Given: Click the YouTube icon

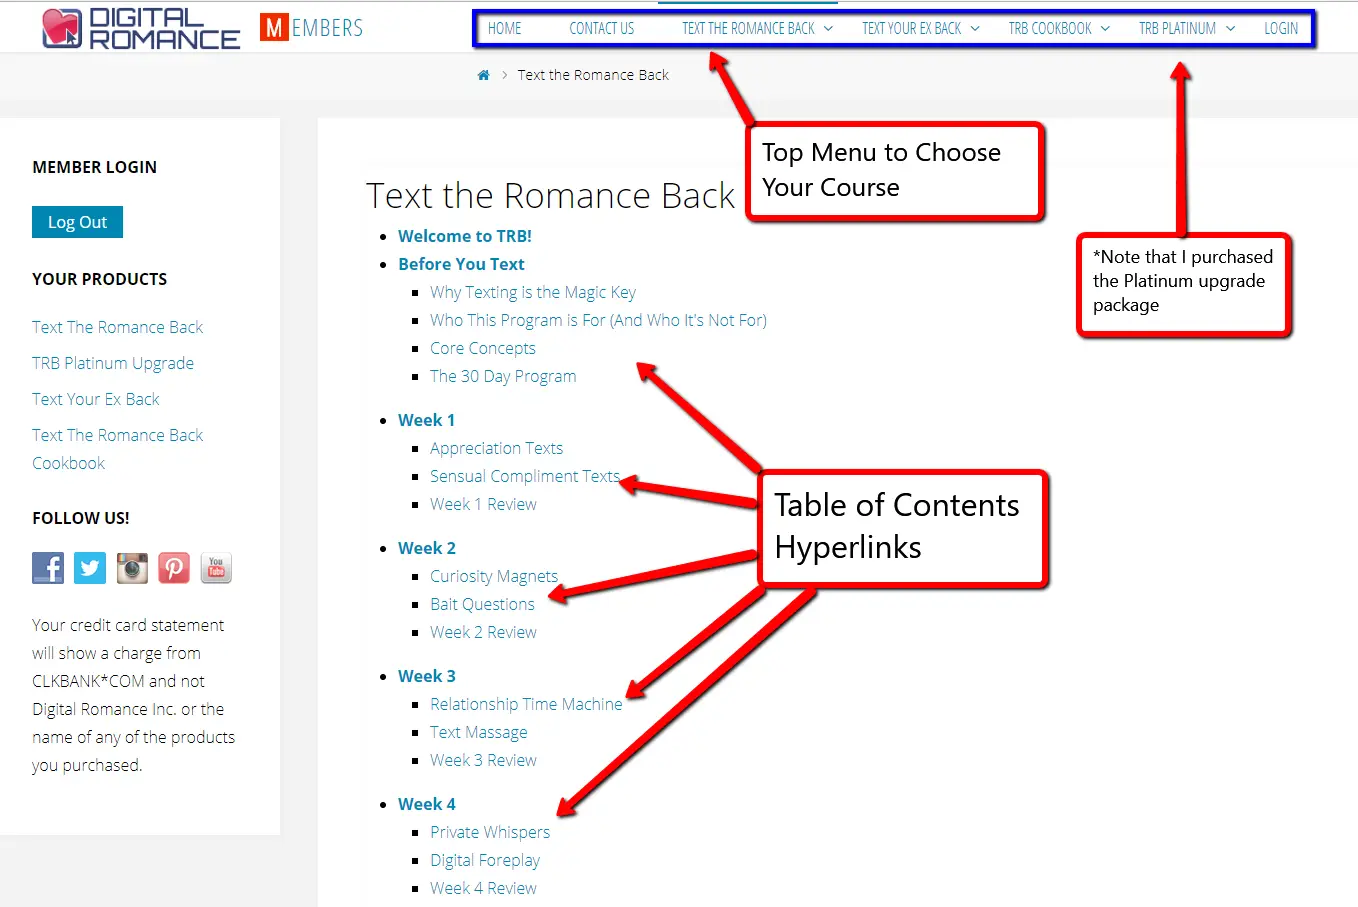Looking at the screenshot, I should pyautogui.click(x=215, y=568).
